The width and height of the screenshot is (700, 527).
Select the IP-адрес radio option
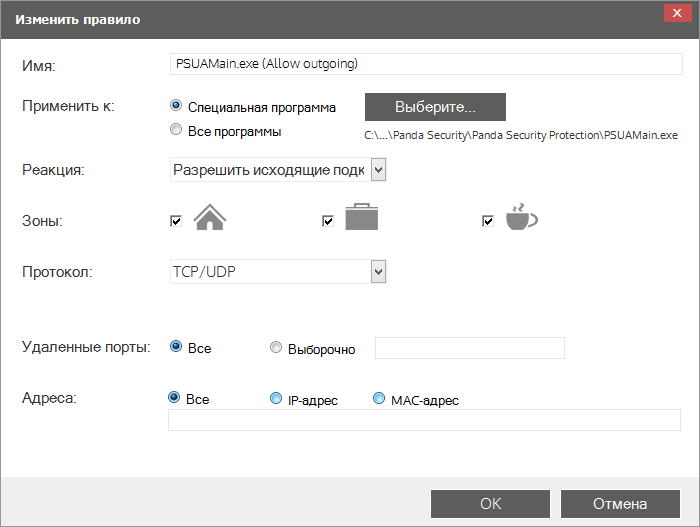point(276,398)
